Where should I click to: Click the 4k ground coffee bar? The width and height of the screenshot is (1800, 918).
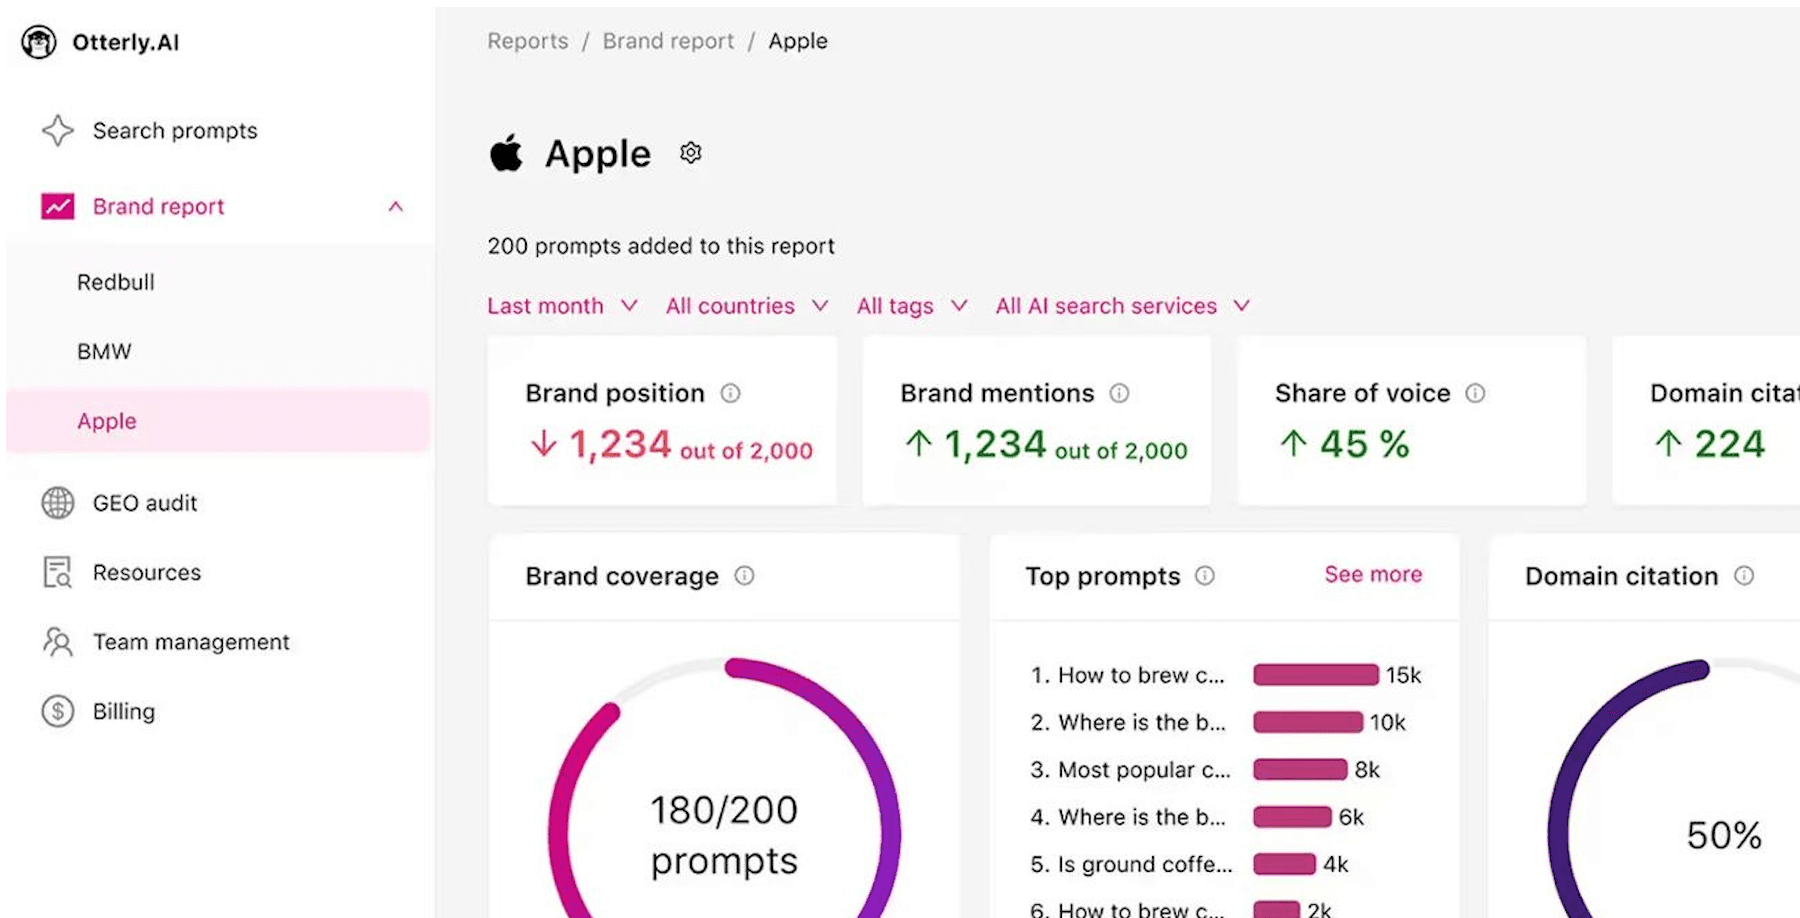point(1284,863)
